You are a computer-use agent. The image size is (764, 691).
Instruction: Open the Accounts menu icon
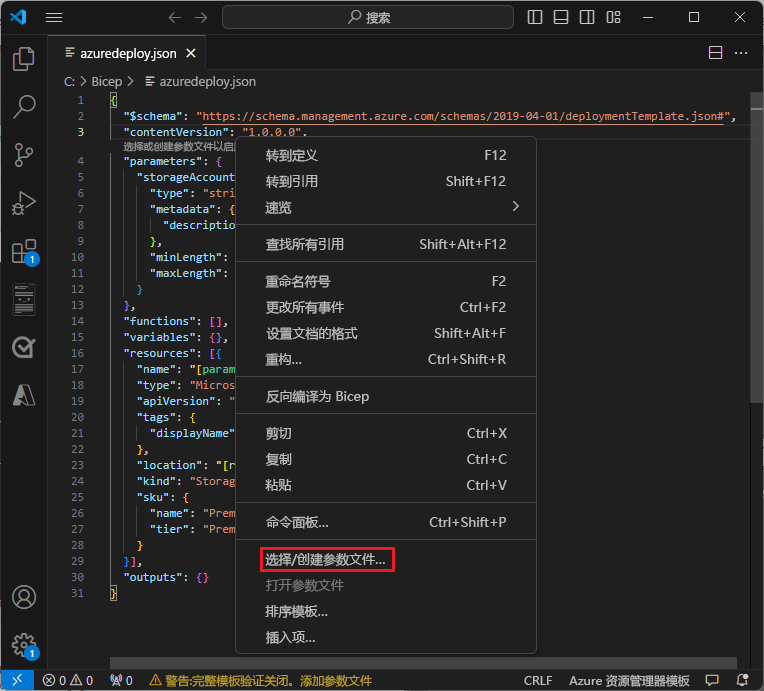(x=23, y=597)
